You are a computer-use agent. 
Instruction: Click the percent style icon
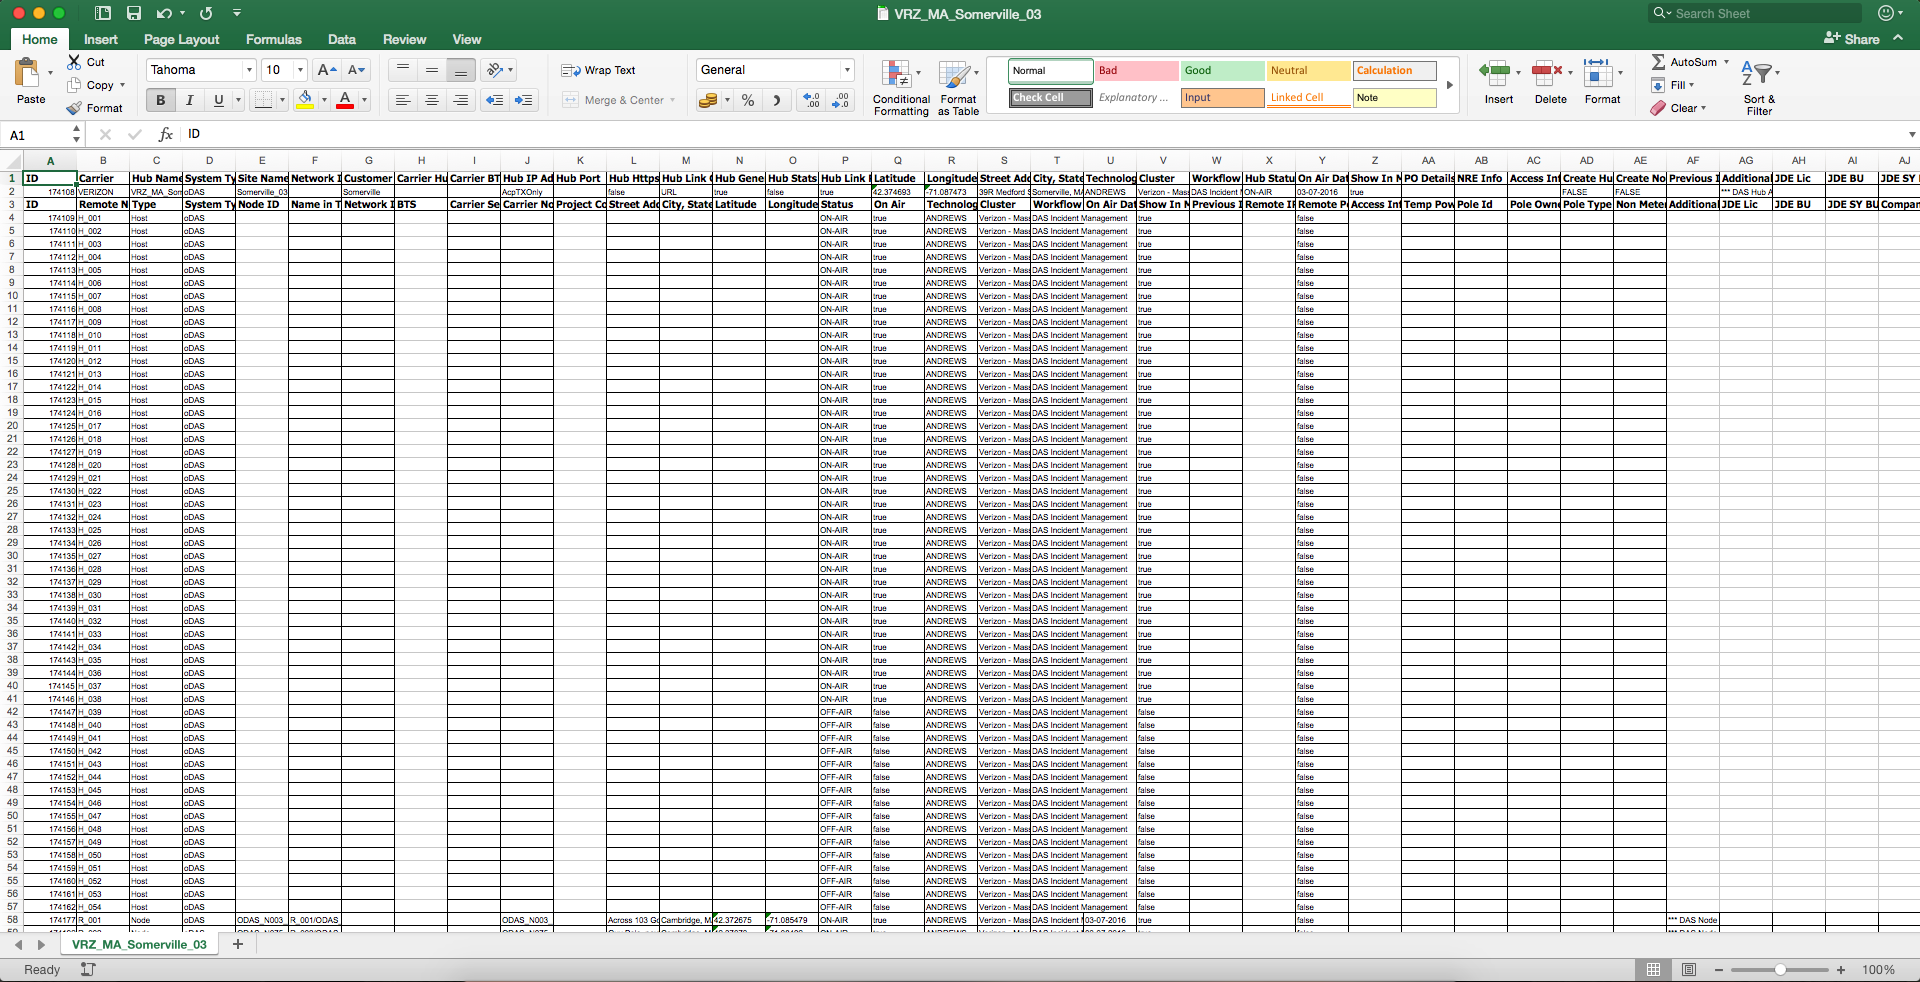tap(748, 100)
